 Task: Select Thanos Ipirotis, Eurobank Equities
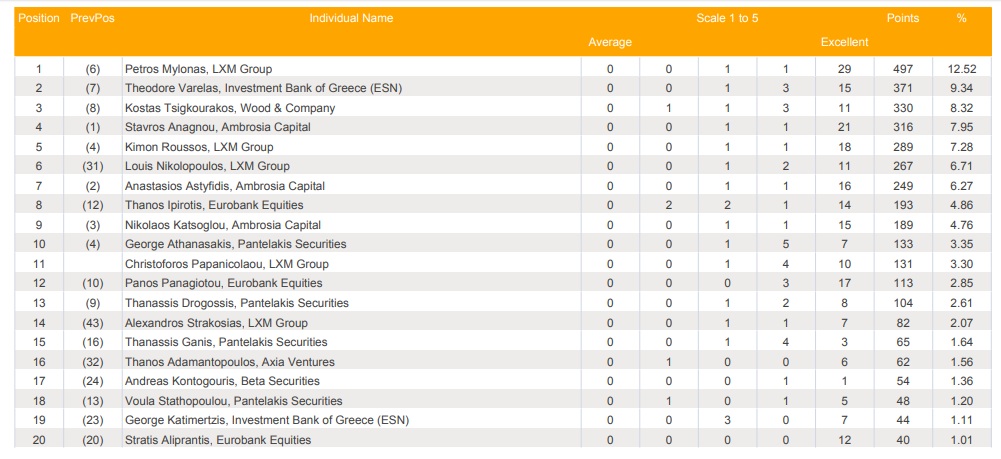[213, 205]
